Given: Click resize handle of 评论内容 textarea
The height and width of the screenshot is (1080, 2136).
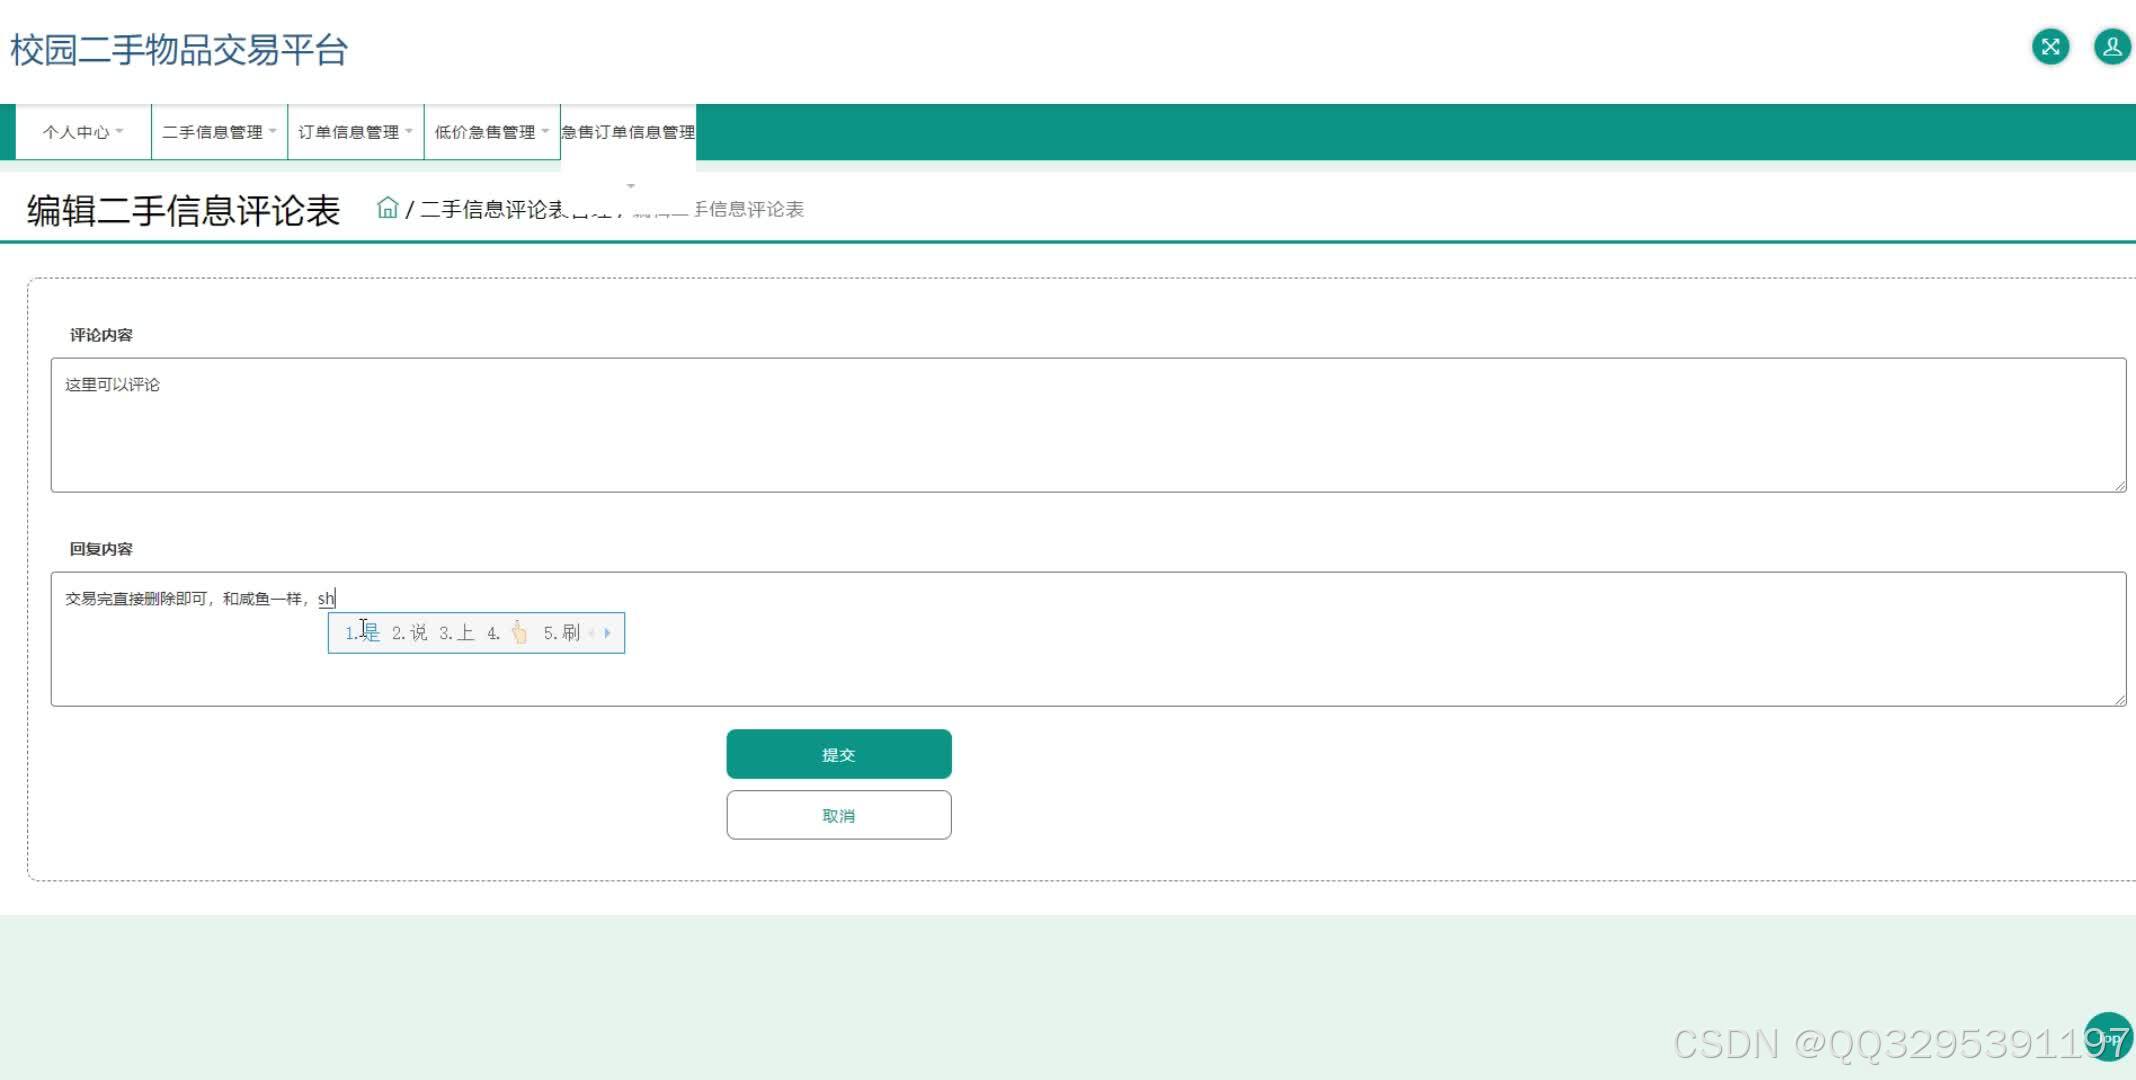Looking at the screenshot, I should click(2120, 485).
